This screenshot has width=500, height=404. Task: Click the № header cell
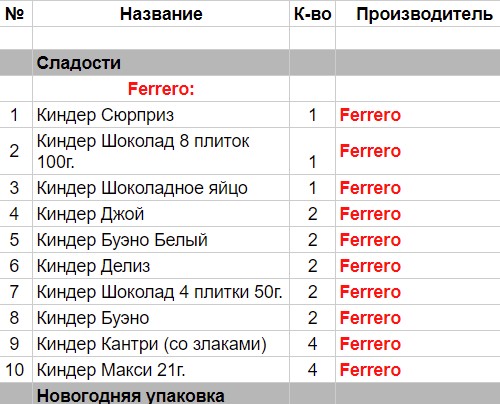[x=16, y=13]
